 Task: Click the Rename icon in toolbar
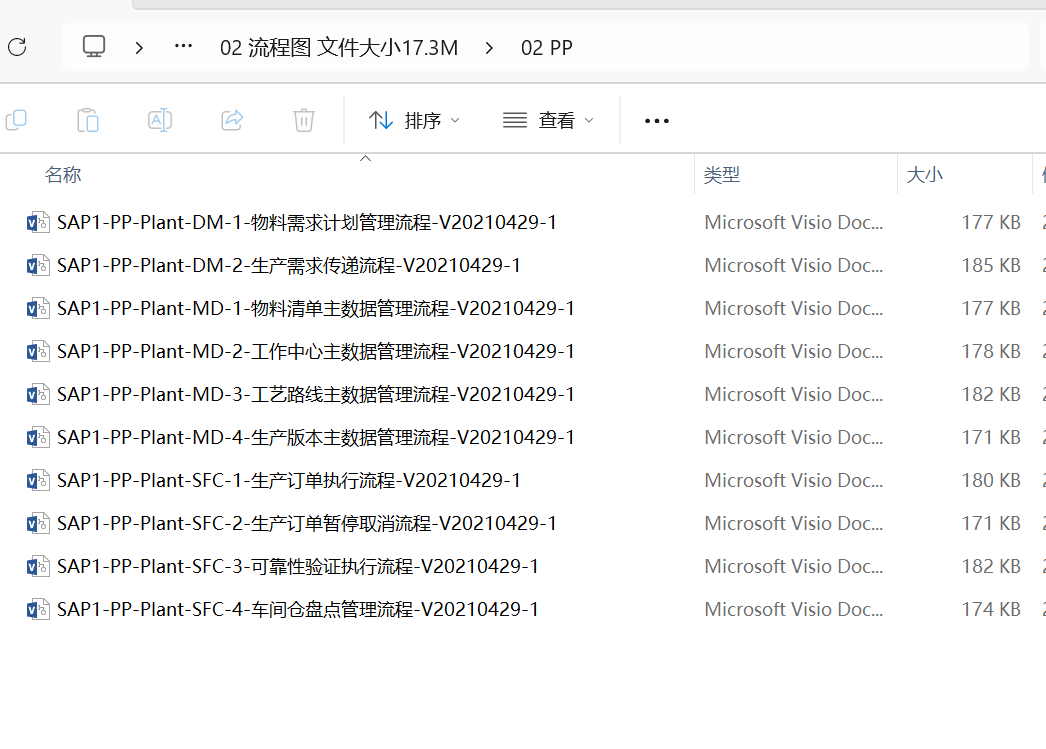160,121
